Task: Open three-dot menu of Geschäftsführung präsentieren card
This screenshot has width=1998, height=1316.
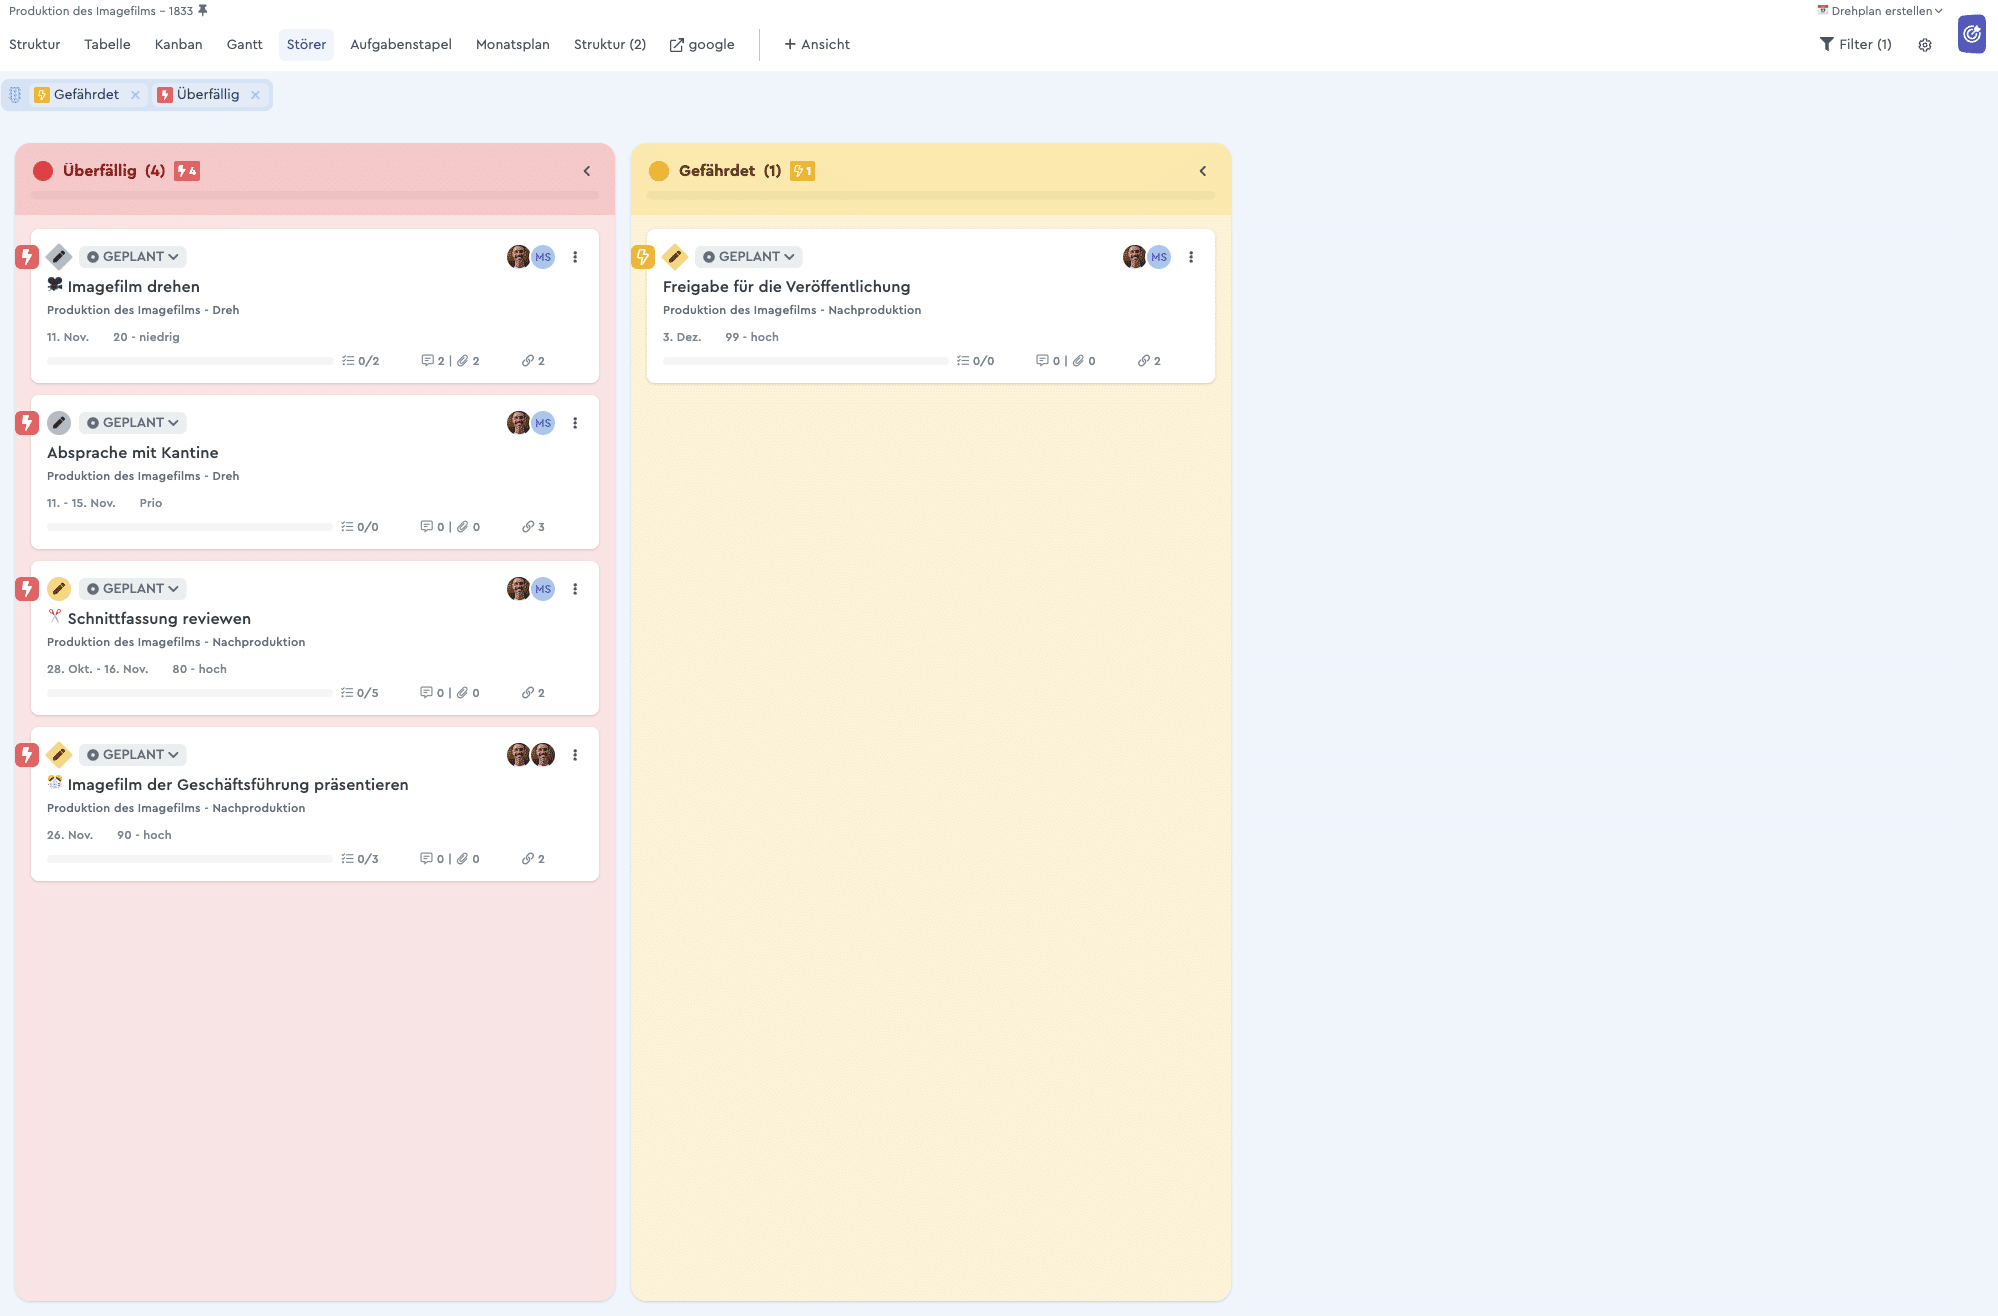Action: point(575,755)
